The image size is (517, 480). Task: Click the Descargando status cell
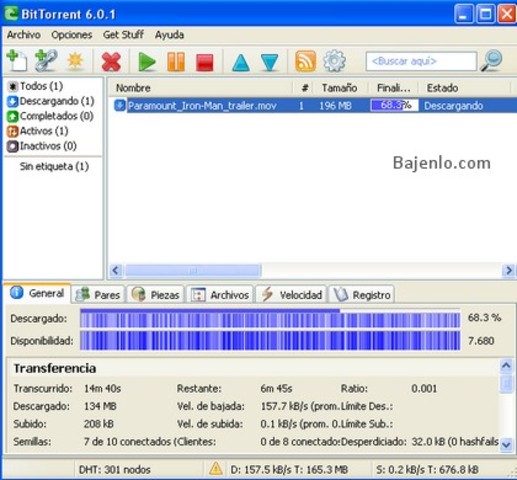click(x=453, y=106)
